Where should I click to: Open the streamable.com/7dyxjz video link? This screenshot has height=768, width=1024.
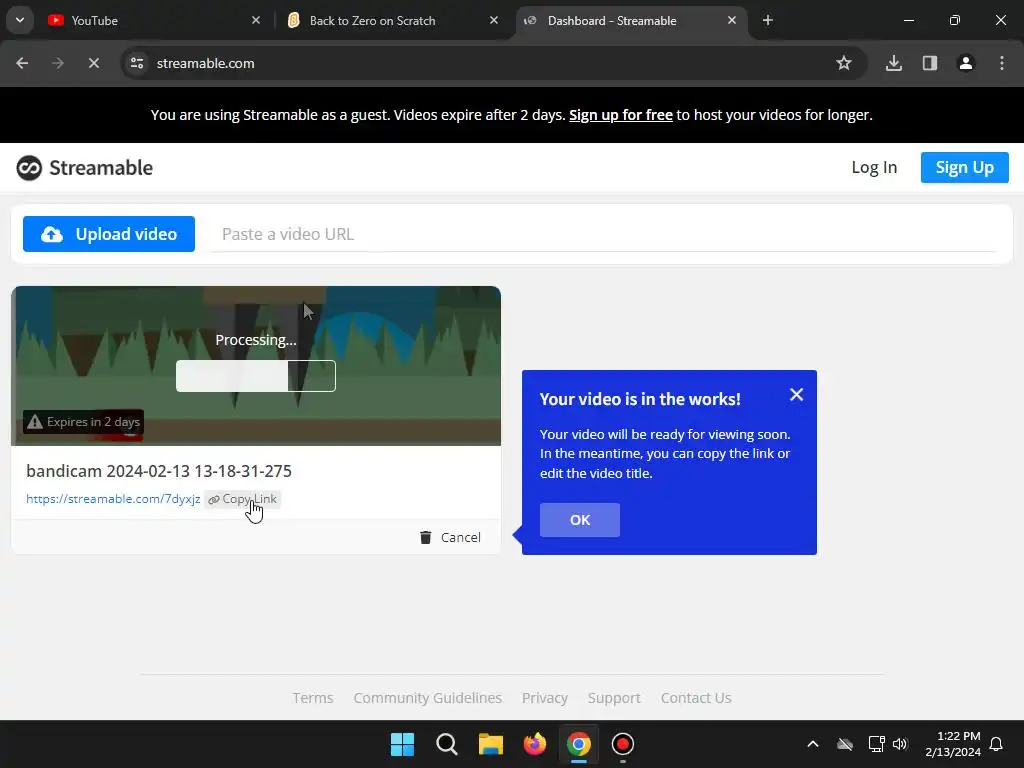[x=113, y=499]
